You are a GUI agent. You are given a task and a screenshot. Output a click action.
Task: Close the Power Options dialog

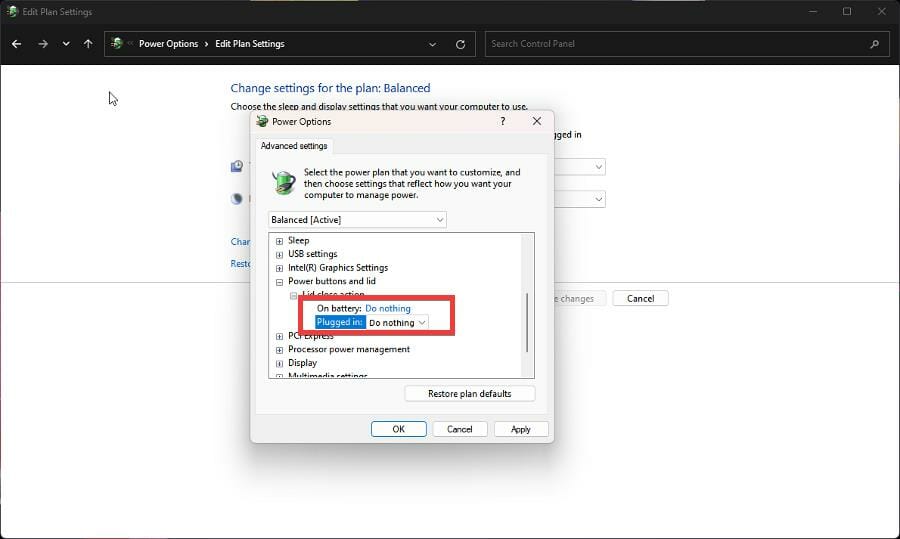click(x=537, y=121)
